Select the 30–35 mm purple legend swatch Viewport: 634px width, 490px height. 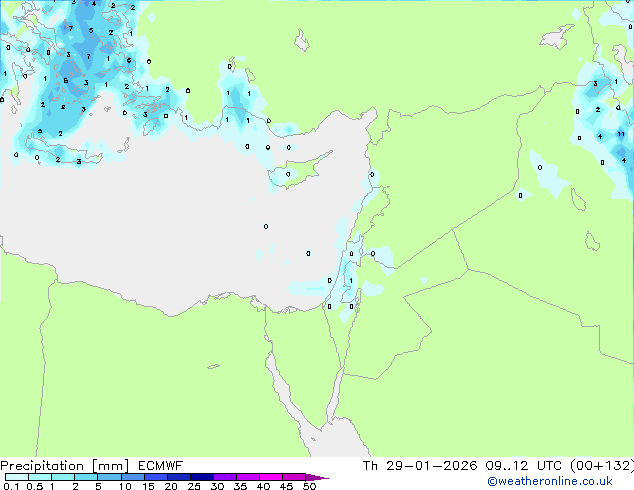click(x=224, y=477)
